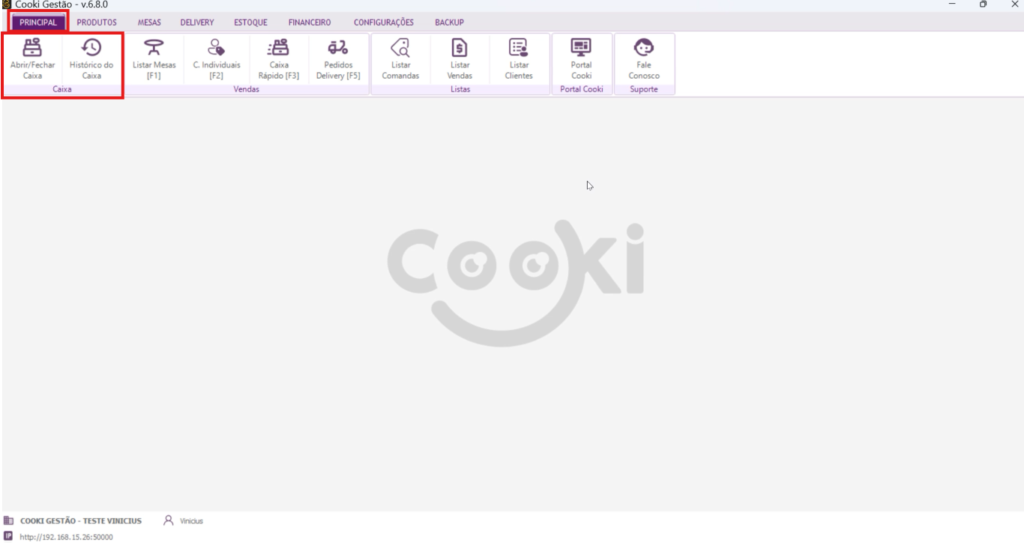Open C. Individuais [F2] comandas

[216, 58]
